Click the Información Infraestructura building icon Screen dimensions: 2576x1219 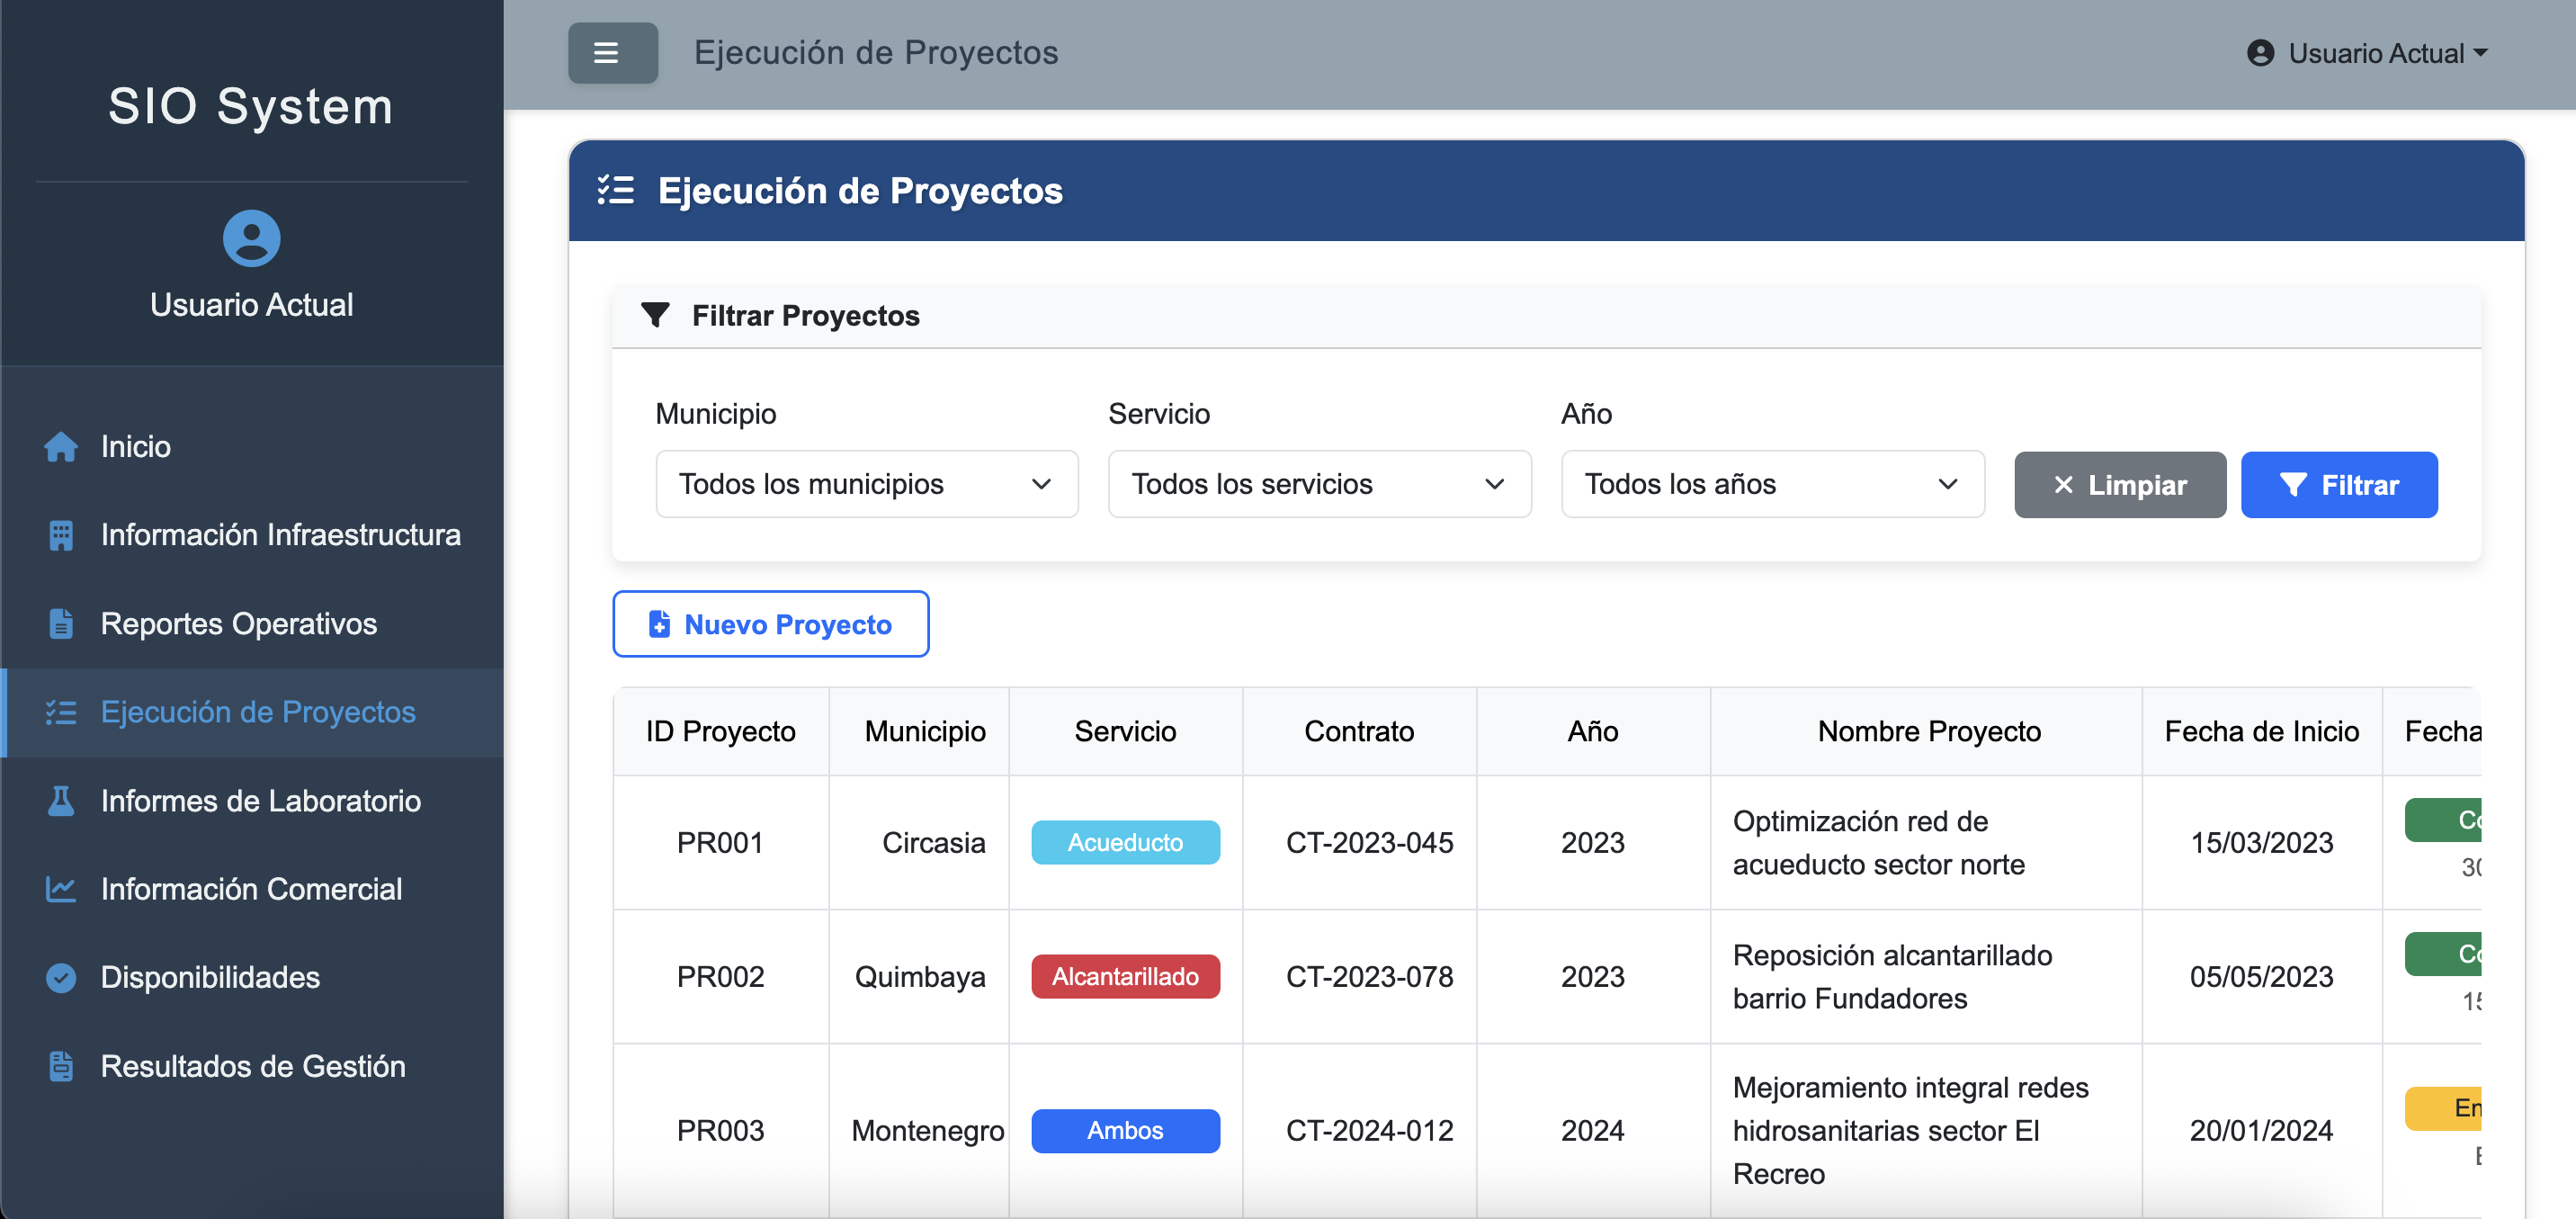coord(60,535)
